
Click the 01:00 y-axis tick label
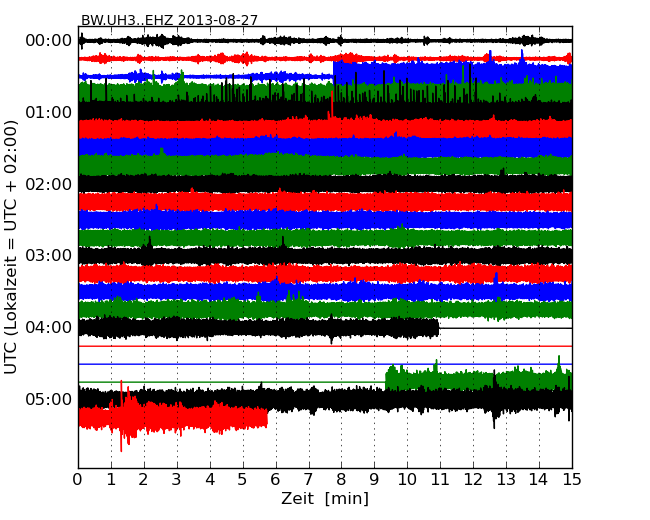pyautogui.click(x=49, y=112)
